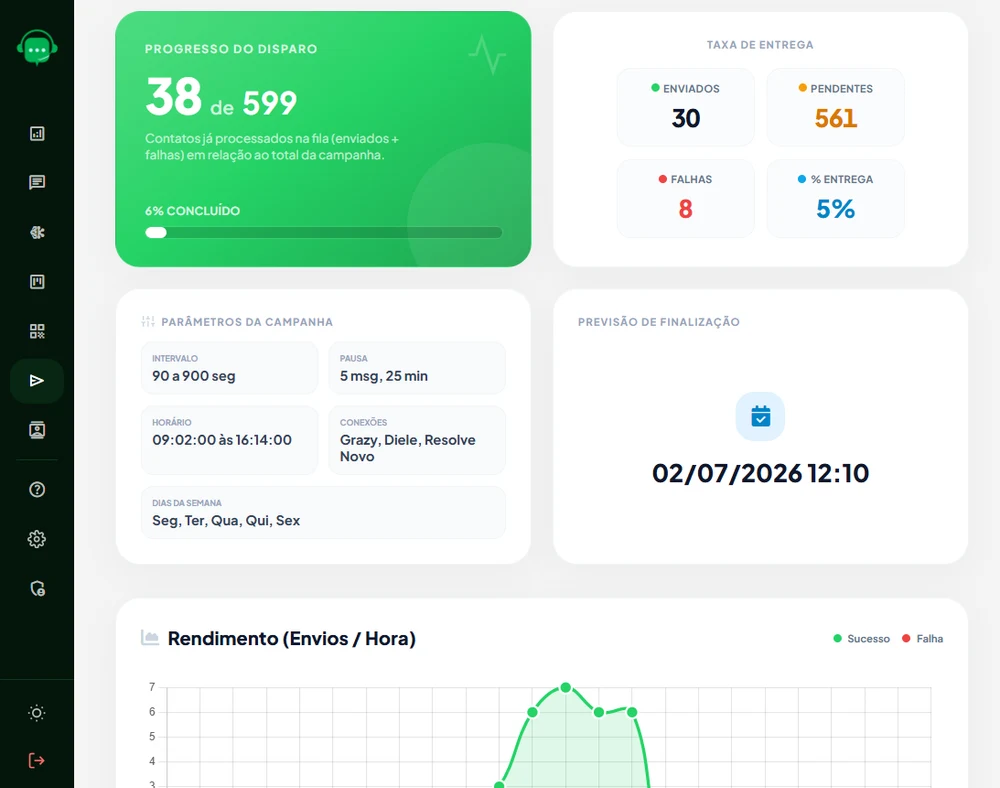
Task: Select the Falhas 8 stat card
Action: (x=686, y=198)
